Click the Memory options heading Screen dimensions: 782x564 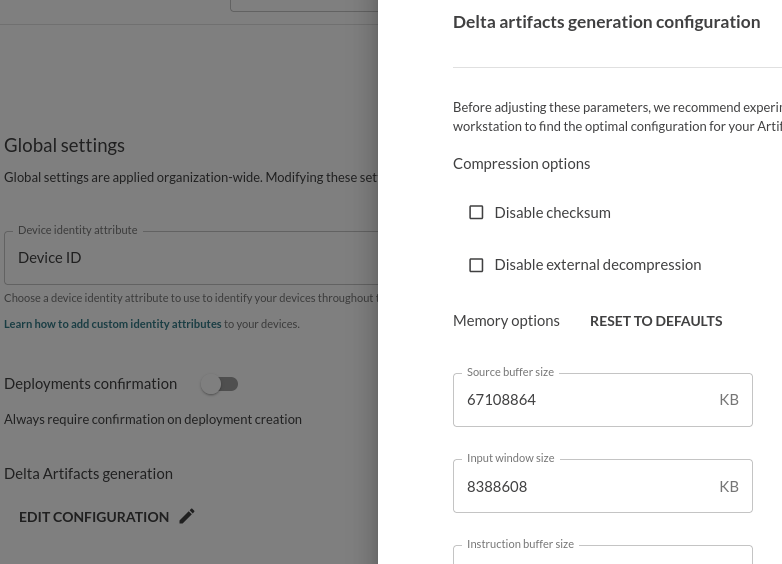click(506, 321)
